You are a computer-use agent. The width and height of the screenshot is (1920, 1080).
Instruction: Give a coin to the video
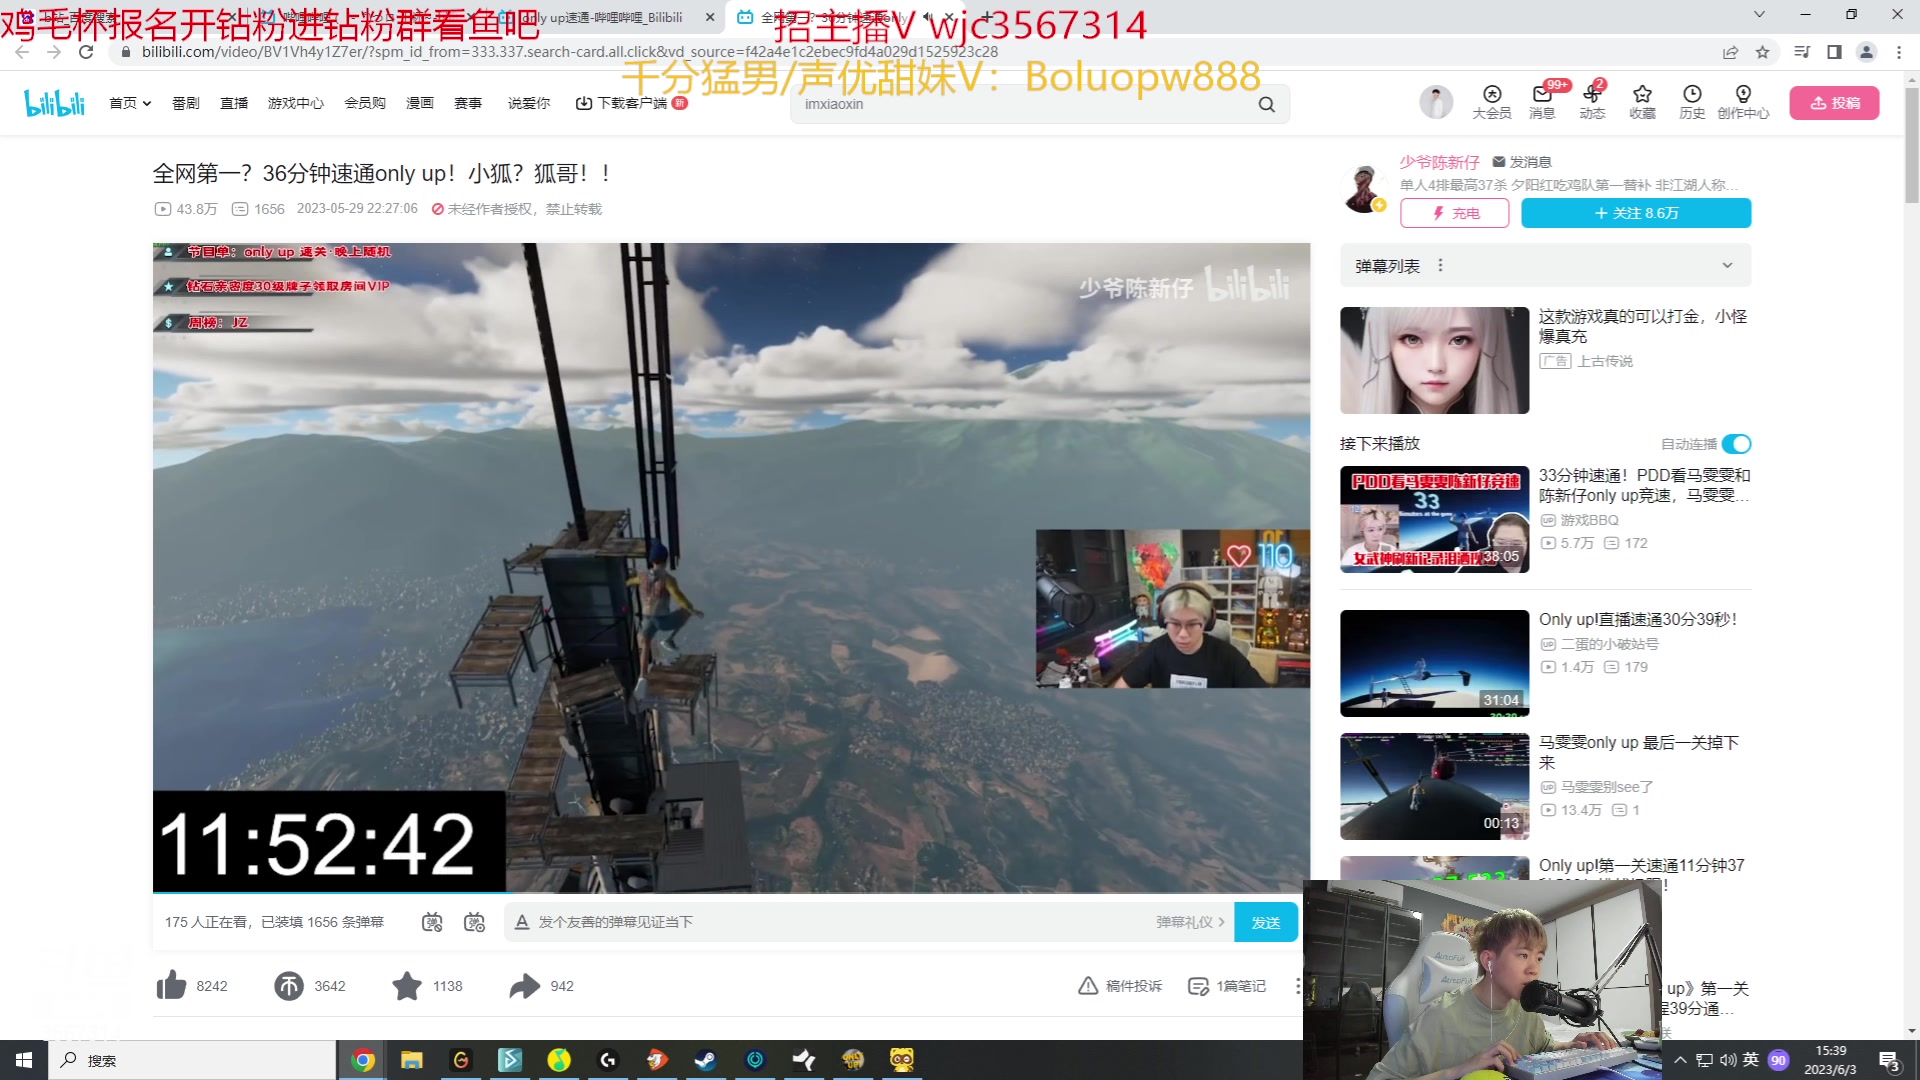pyautogui.click(x=289, y=986)
